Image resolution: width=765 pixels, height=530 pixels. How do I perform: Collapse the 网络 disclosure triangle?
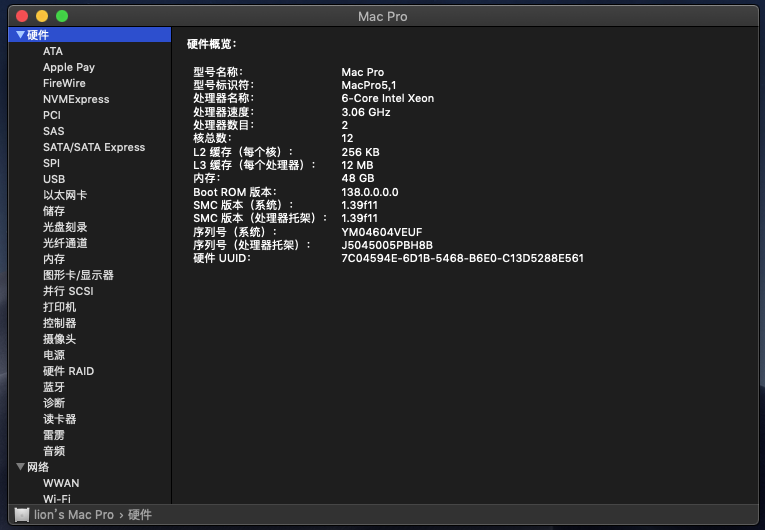[20, 467]
